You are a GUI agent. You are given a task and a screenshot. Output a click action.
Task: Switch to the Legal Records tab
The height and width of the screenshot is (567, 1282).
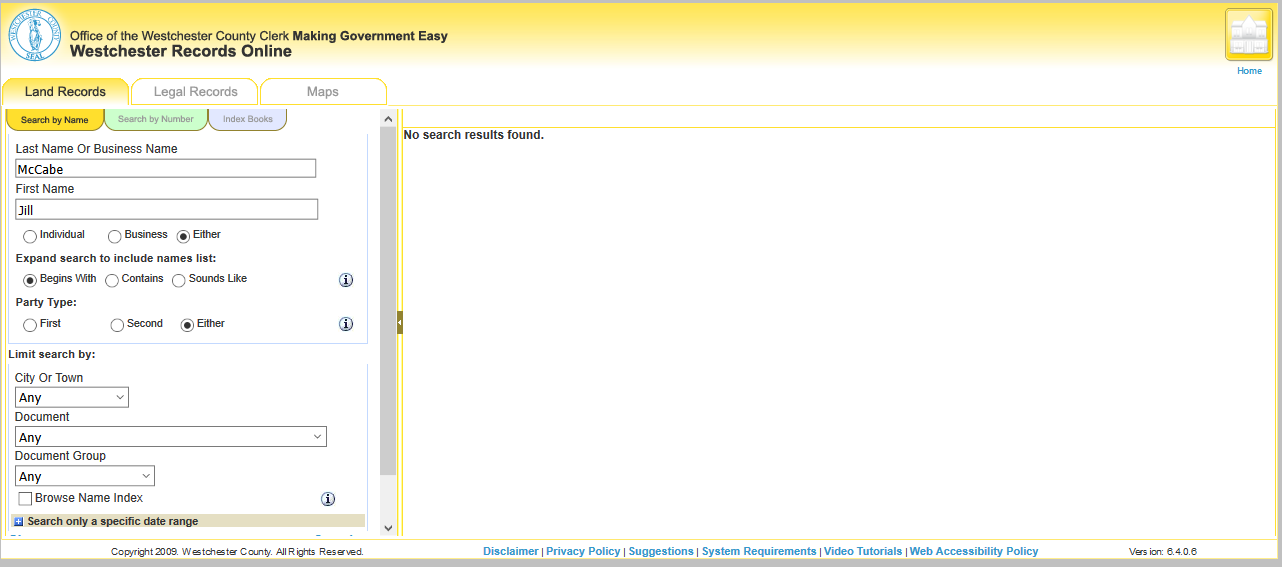coord(195,92)
